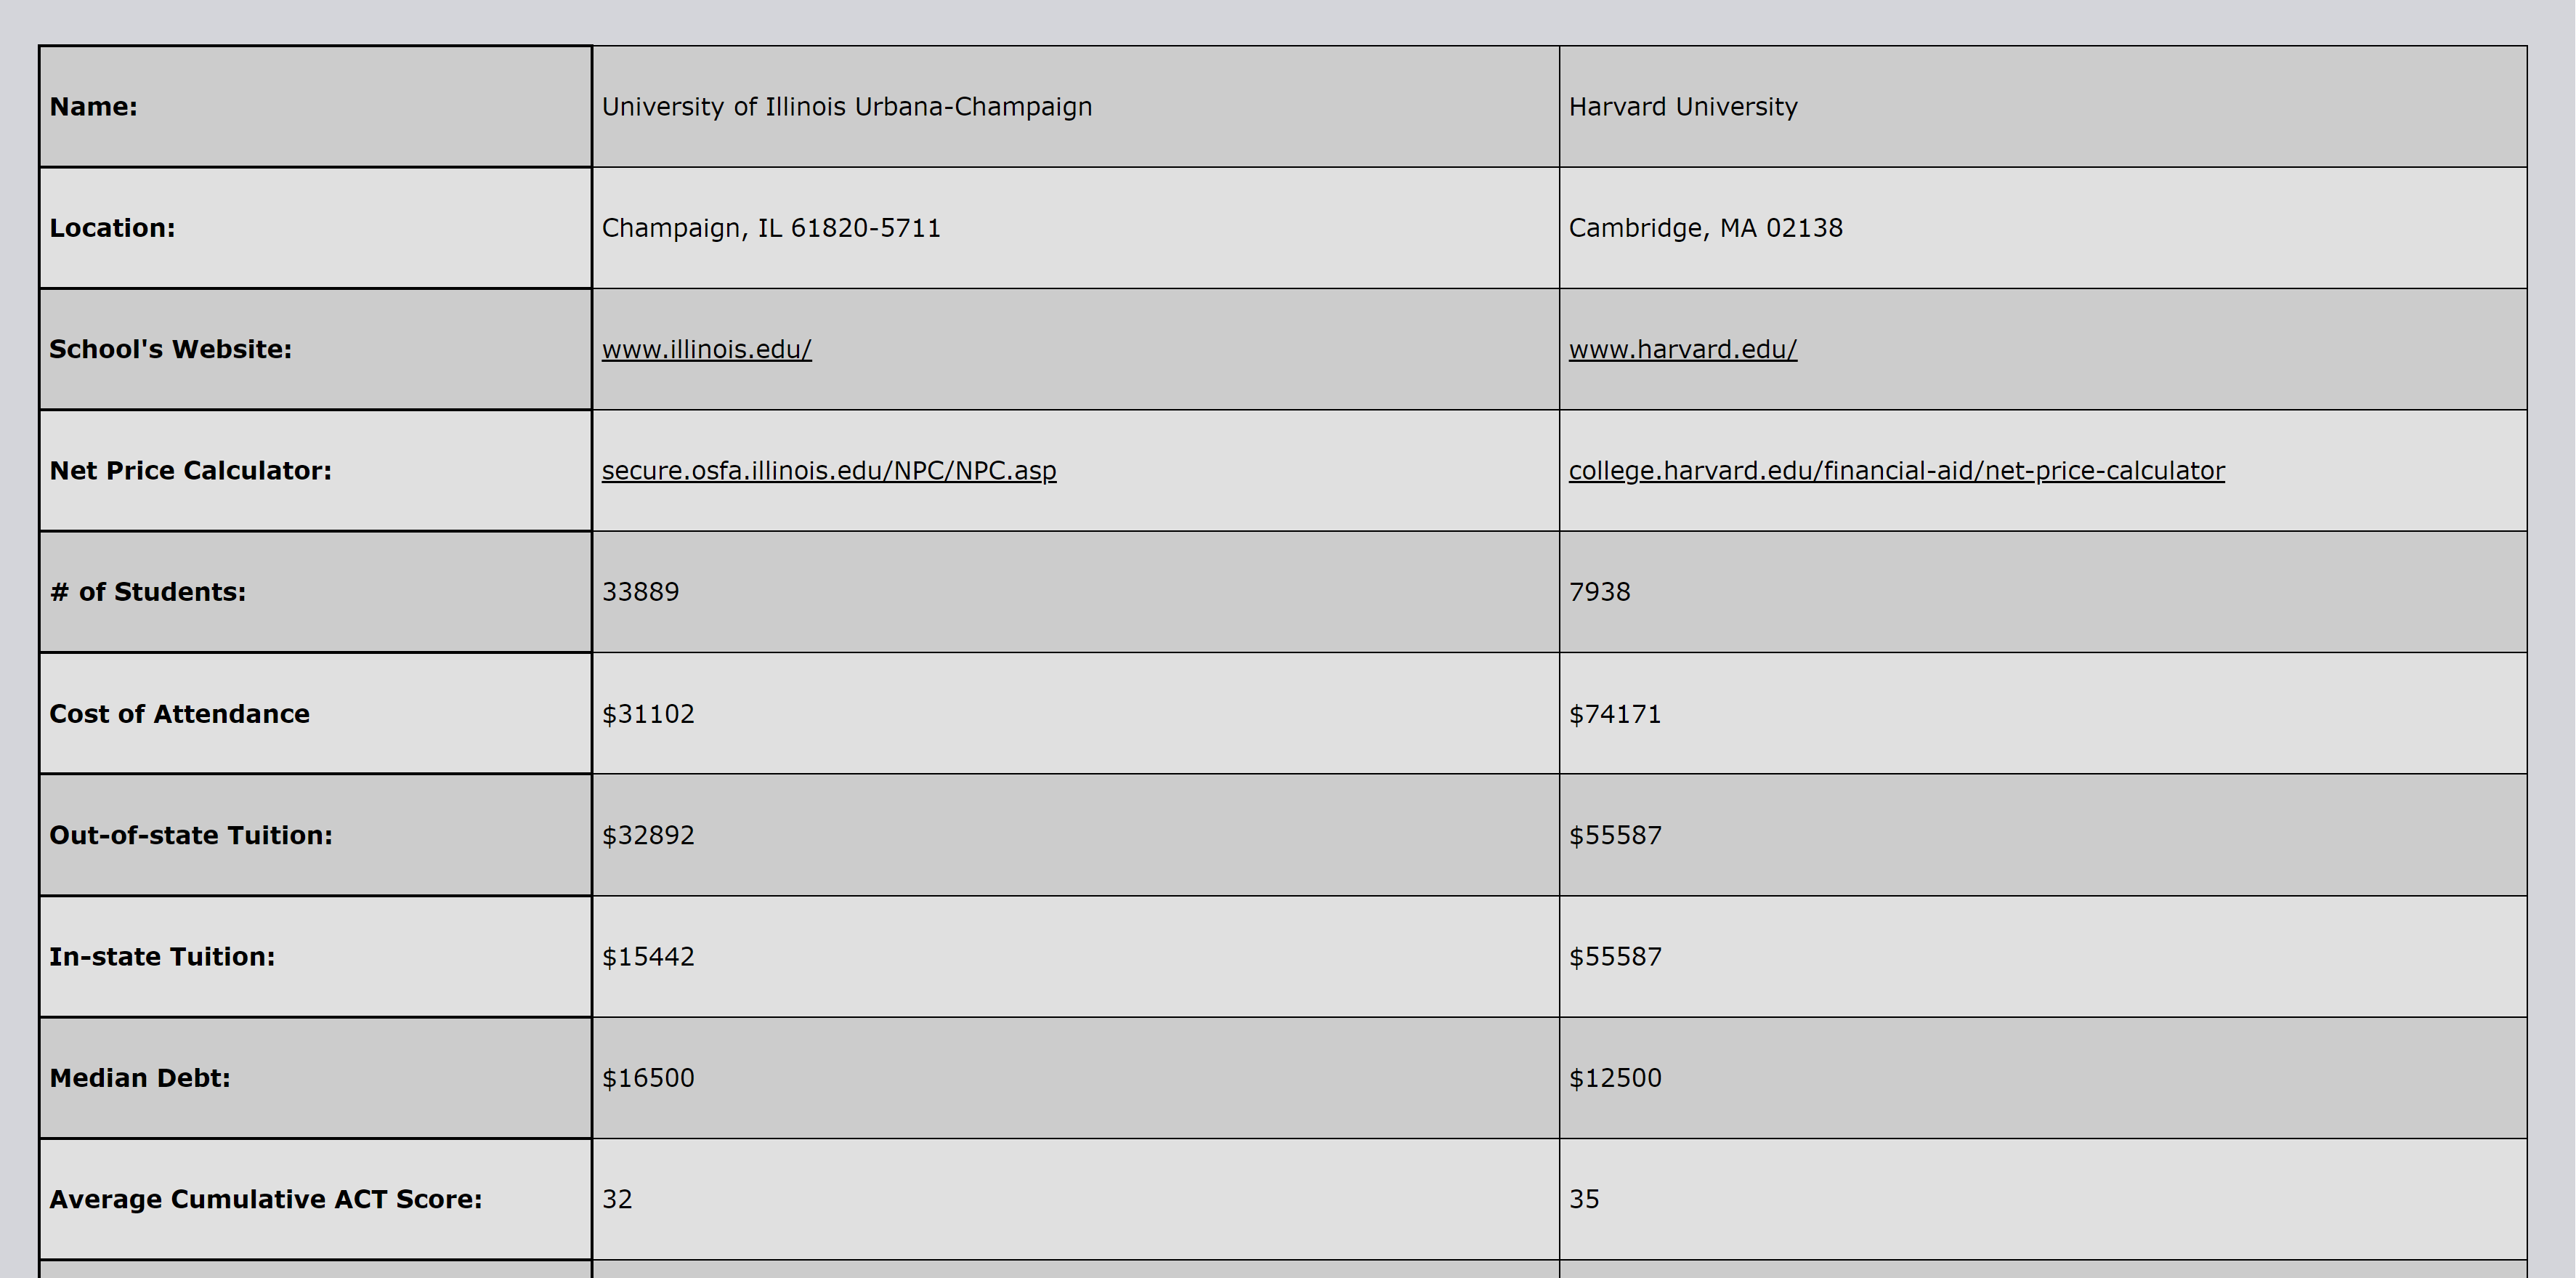This screenshot has height=1278, width=2576.
Task: Click the Net Price Calculator row label
Action: click(190, 471)
